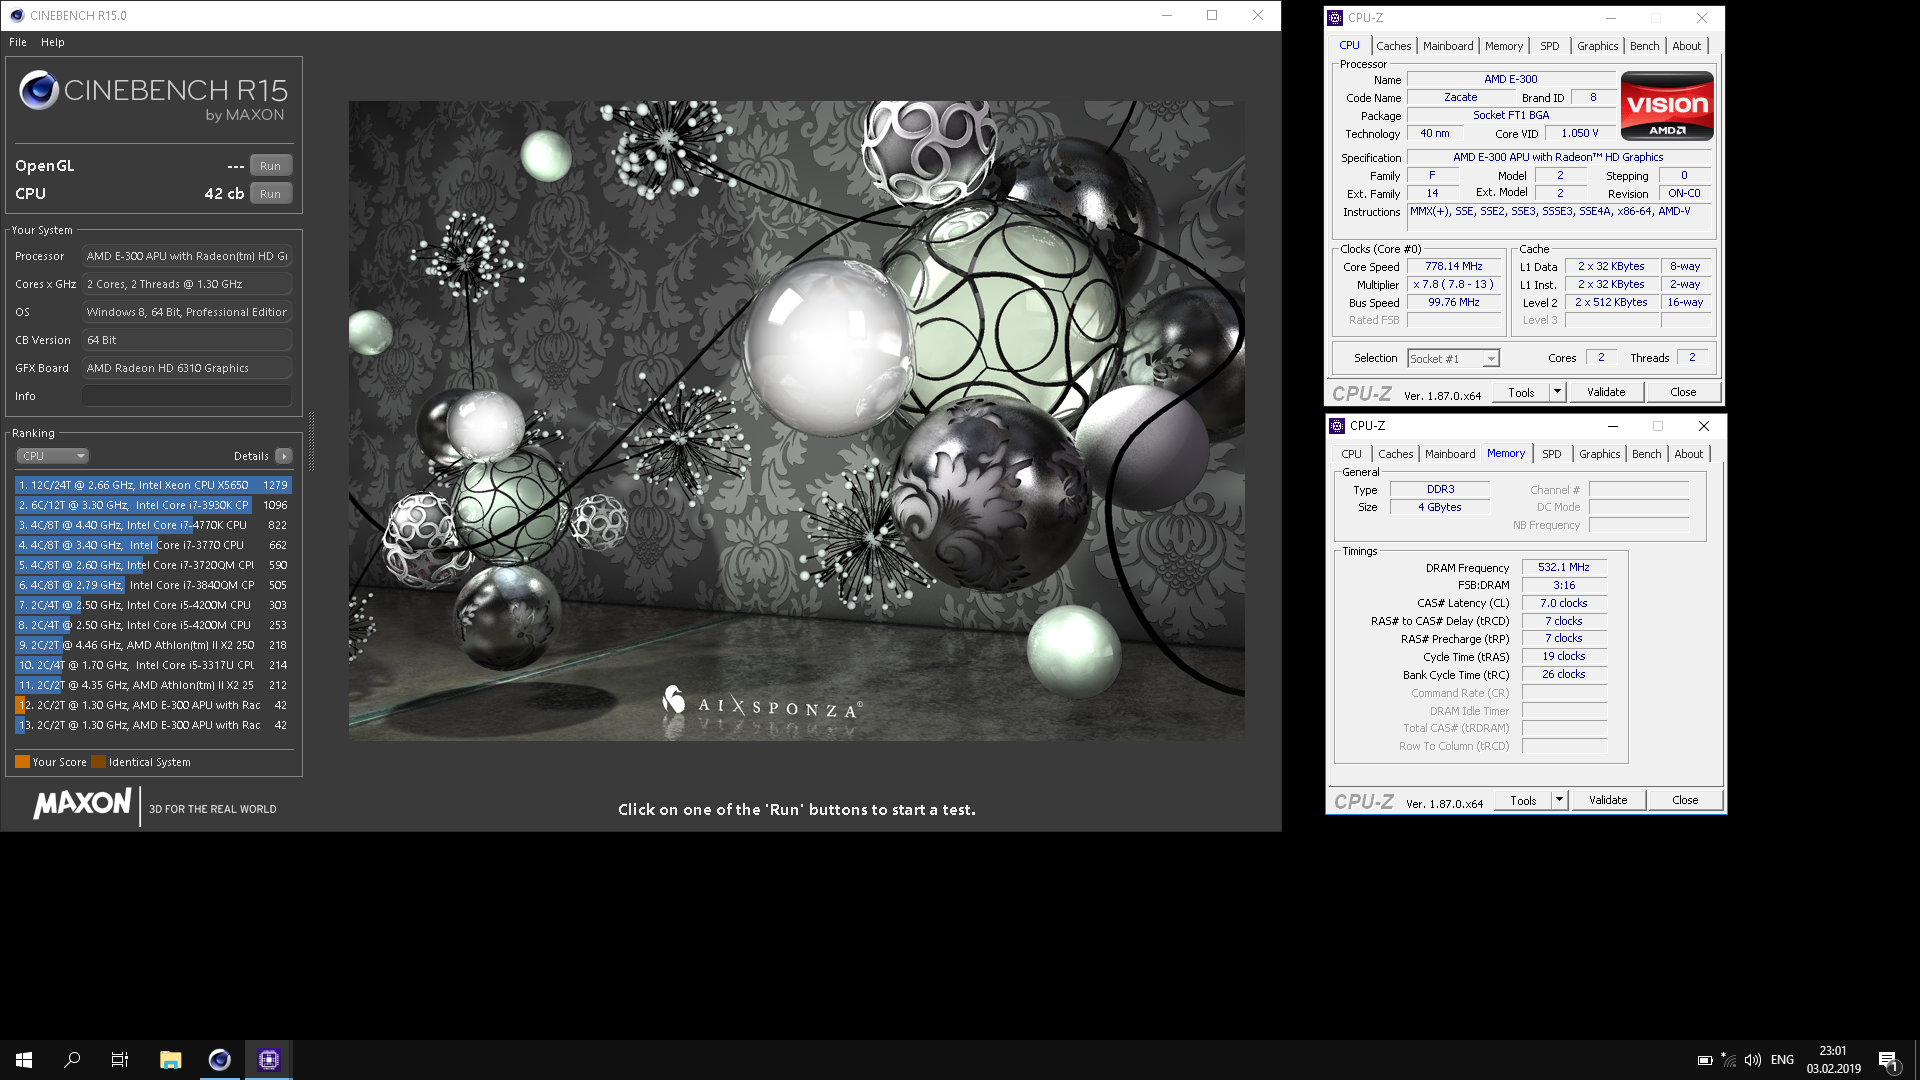Open the battery status tray icon
Image resolution: width=1920 pixels, height=1080 pixels.
coord(1705,1060)
